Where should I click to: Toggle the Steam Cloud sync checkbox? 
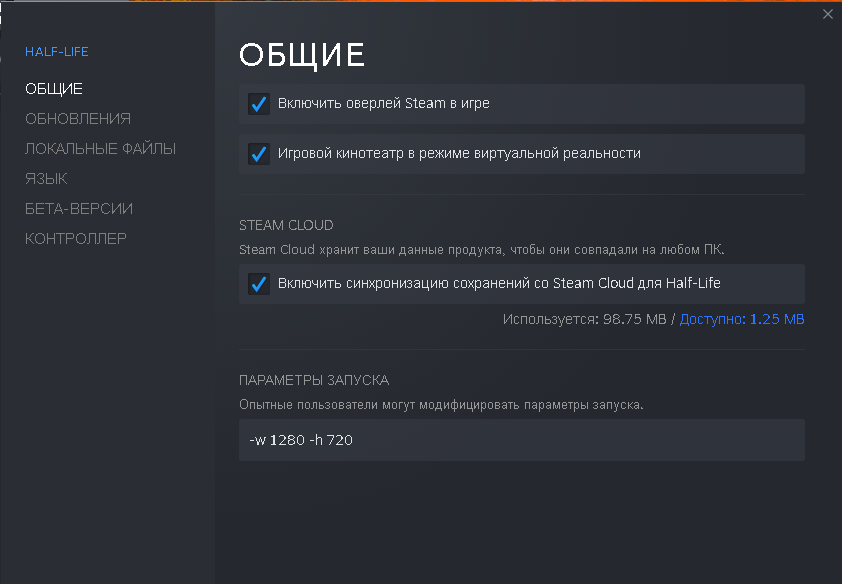tap(259, 284)
